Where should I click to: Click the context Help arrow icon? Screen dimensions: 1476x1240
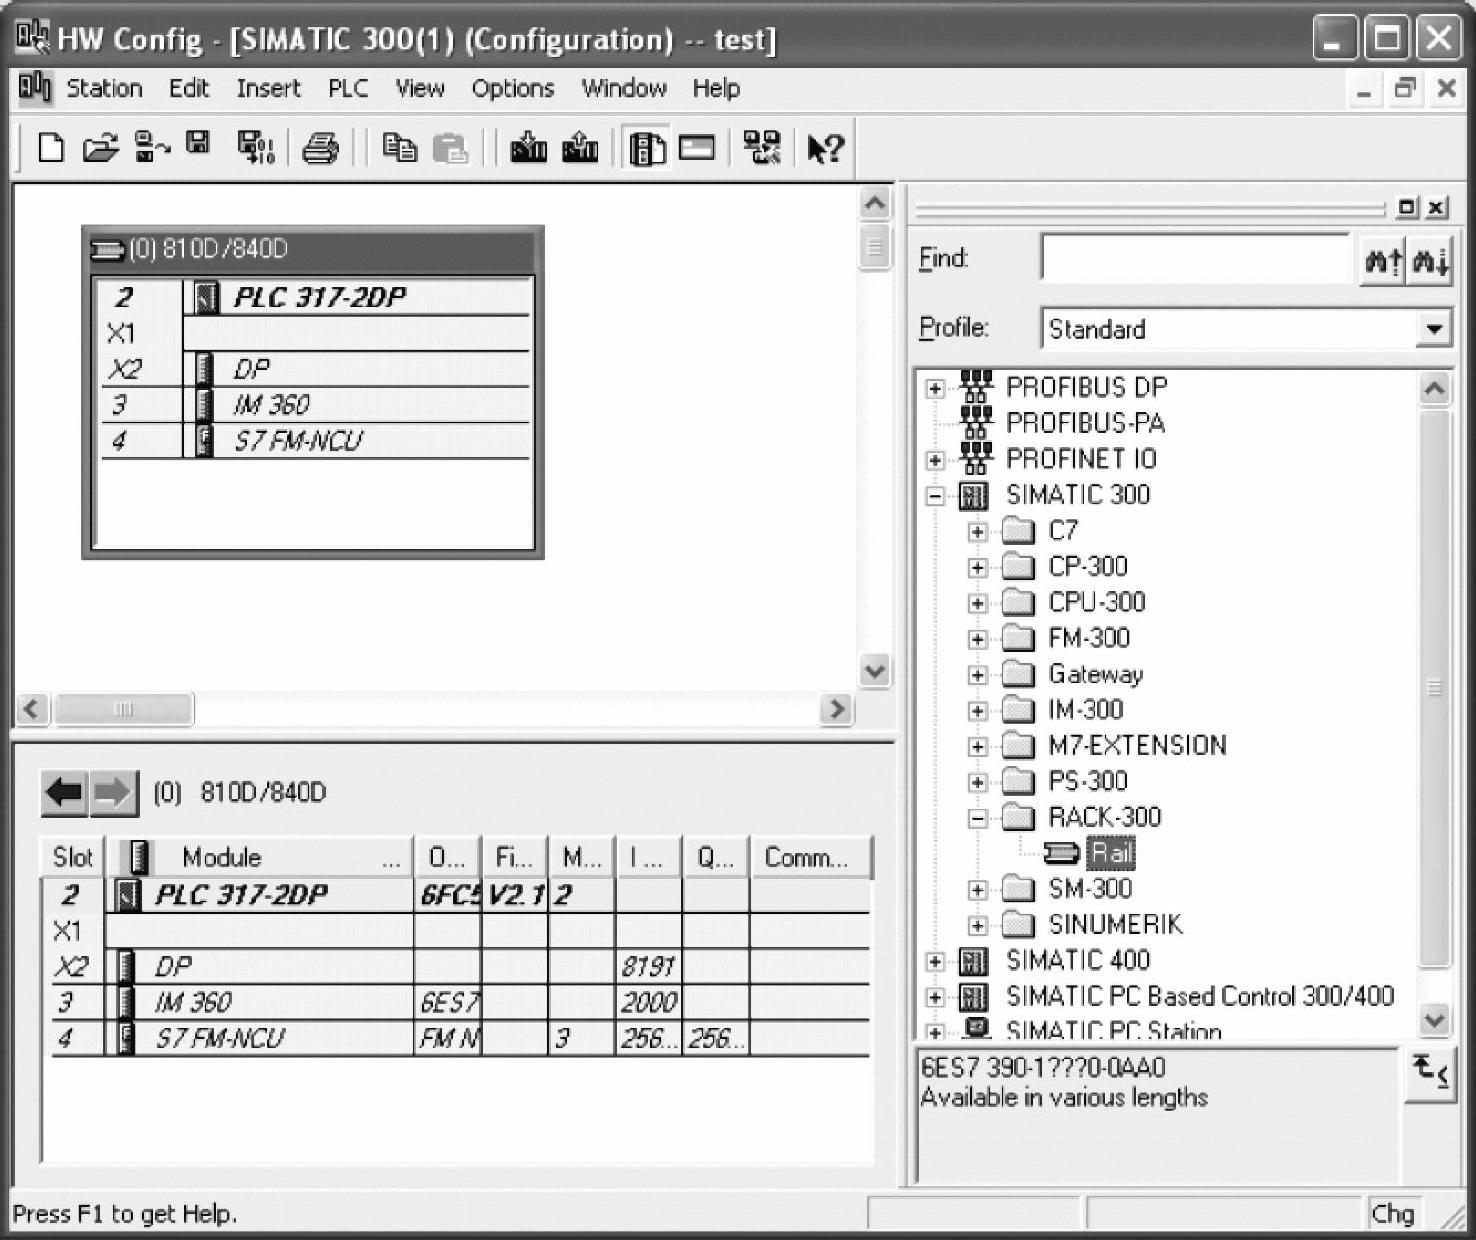(826, 148)
